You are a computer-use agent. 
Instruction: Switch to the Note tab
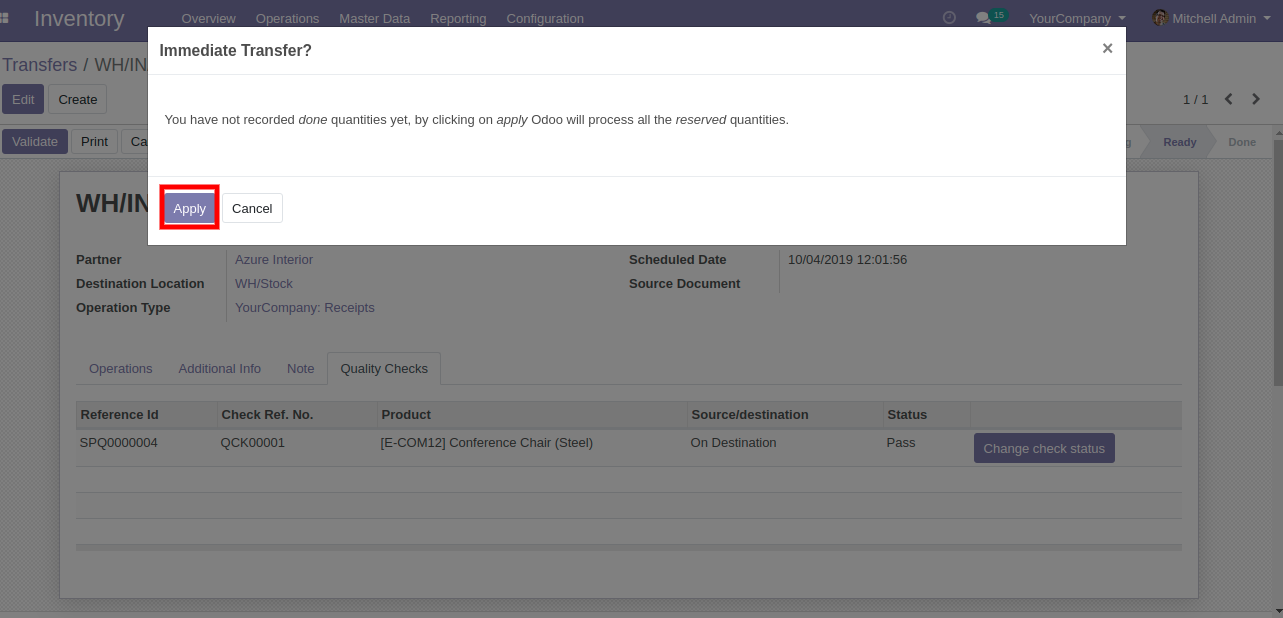click(300, 368)
